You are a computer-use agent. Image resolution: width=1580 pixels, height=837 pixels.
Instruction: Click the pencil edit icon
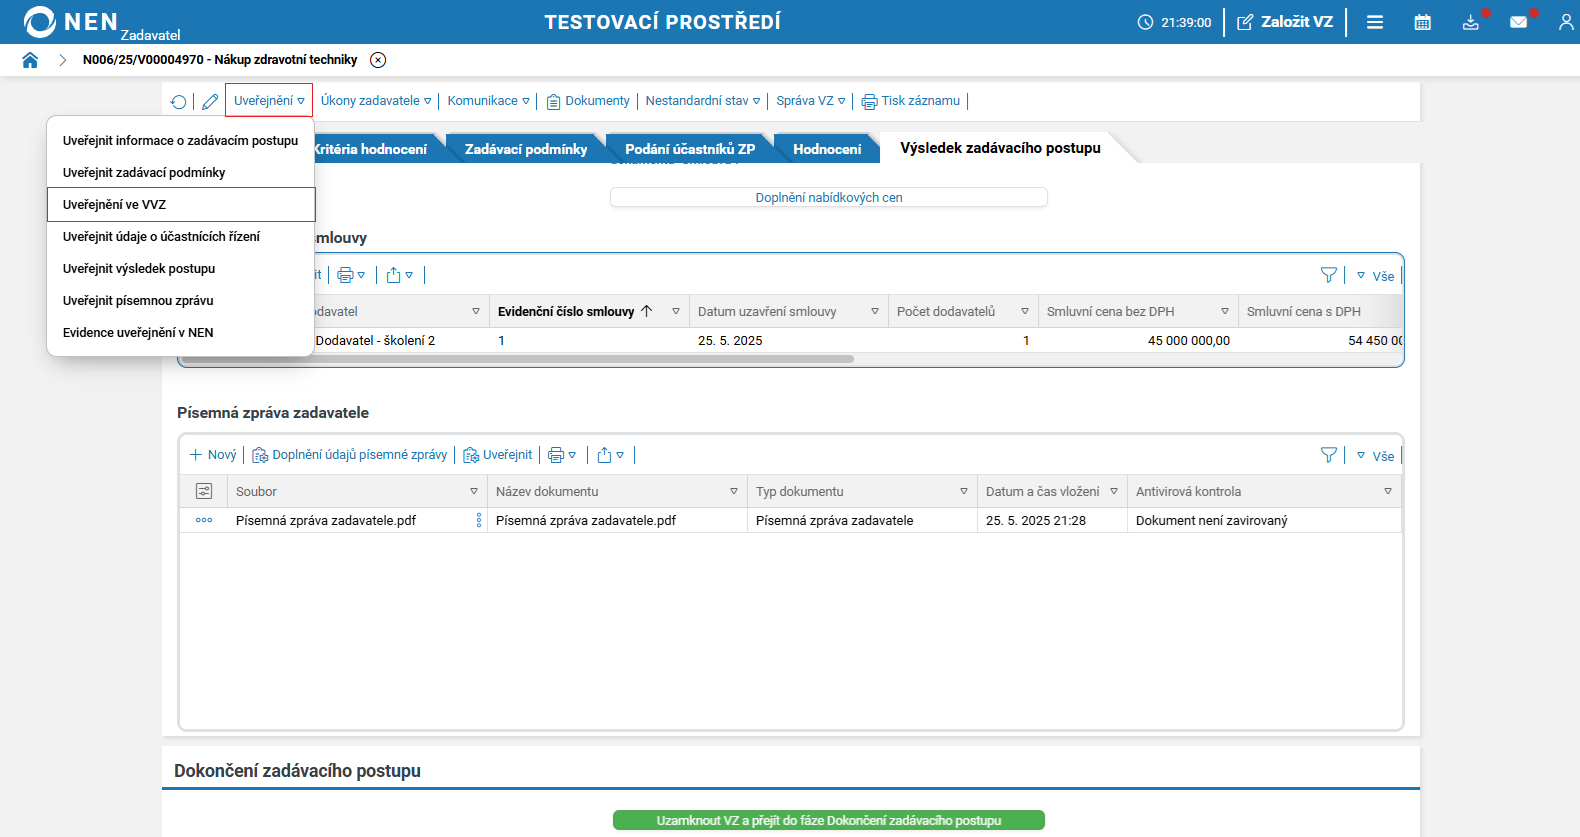tap(210, 101)
